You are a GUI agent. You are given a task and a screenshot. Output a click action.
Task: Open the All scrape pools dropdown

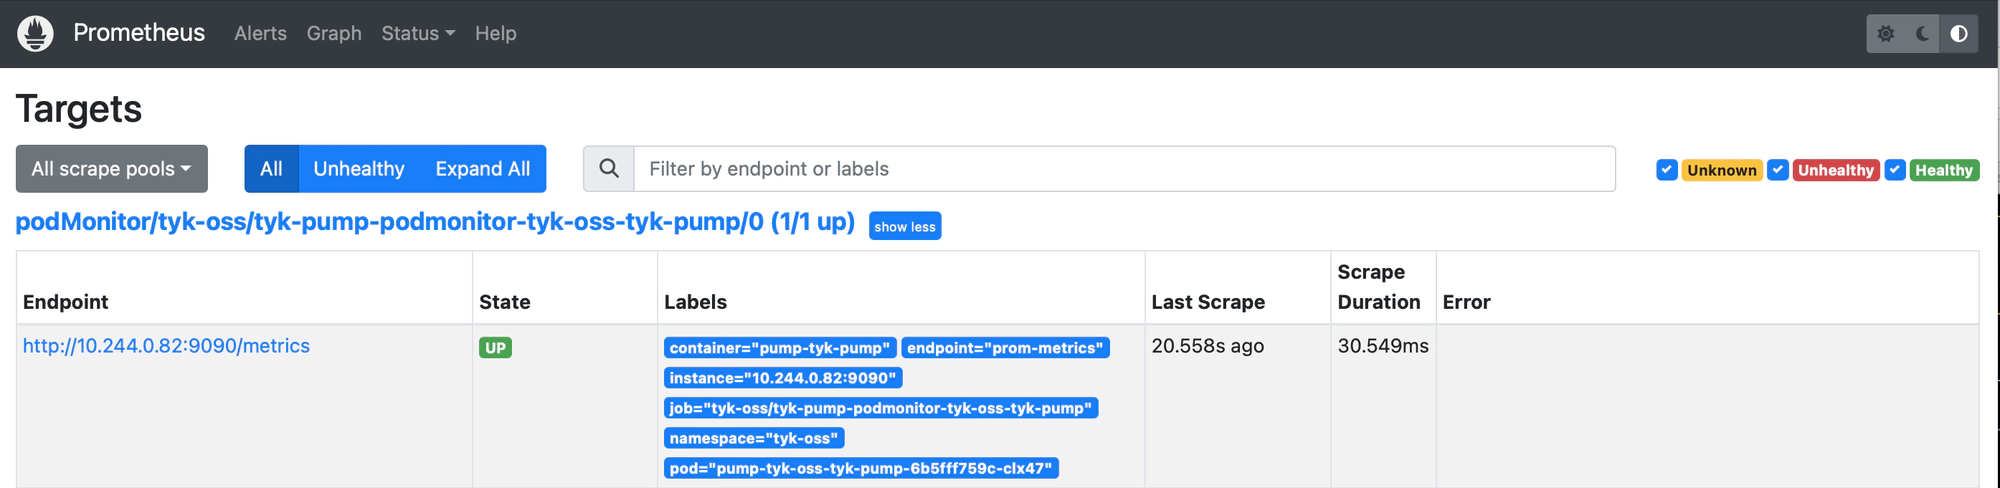click(x=111, y=169)
